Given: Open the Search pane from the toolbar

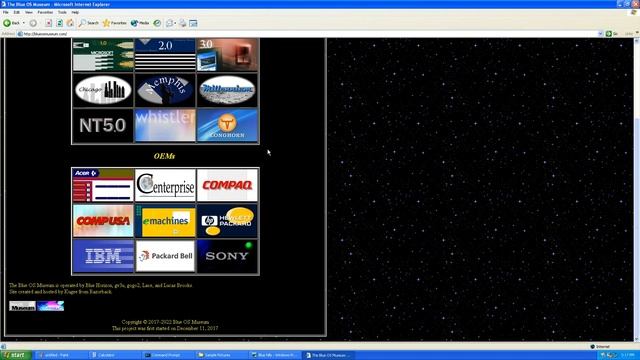Looking at the screenshot, I should point(89,23).
